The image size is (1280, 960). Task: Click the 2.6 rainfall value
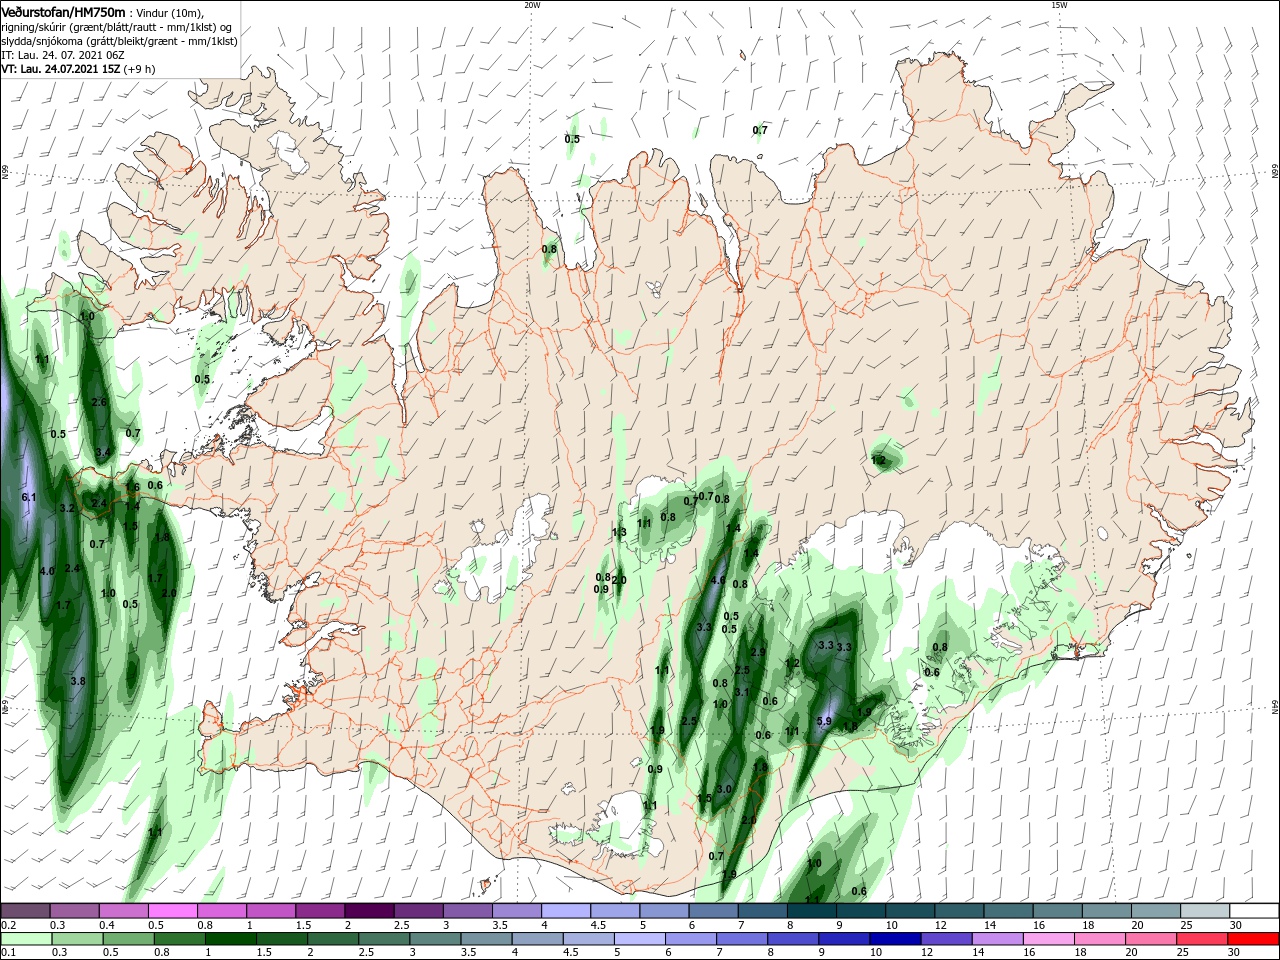pyautogui.click(x=99, y=402)
